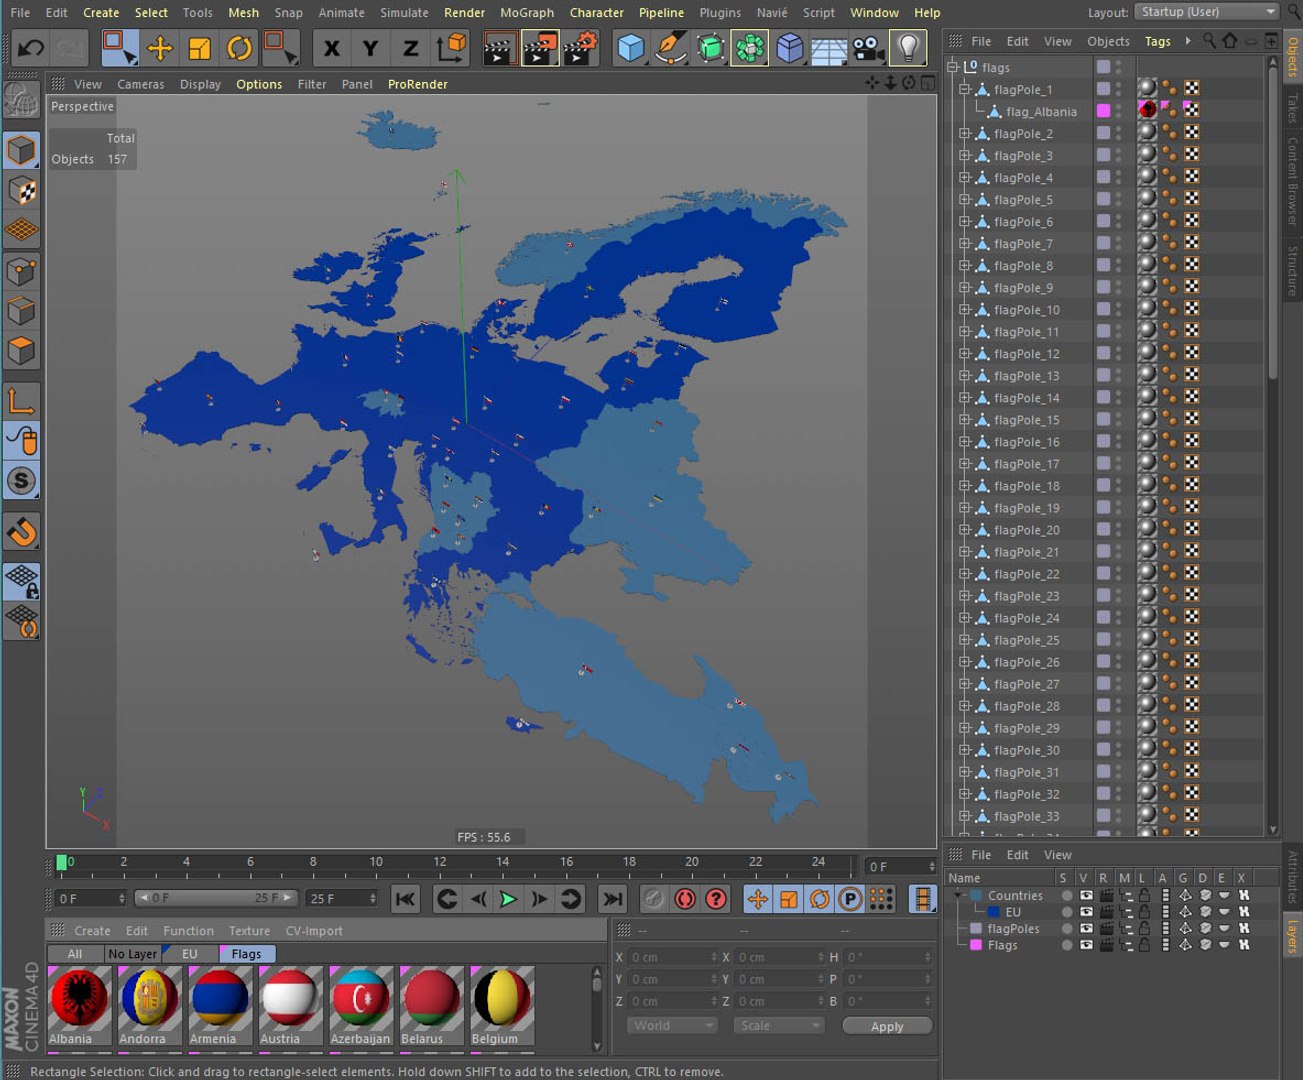
Task: Expand the flagPole_2 tree item
Action: coord(965,134)
